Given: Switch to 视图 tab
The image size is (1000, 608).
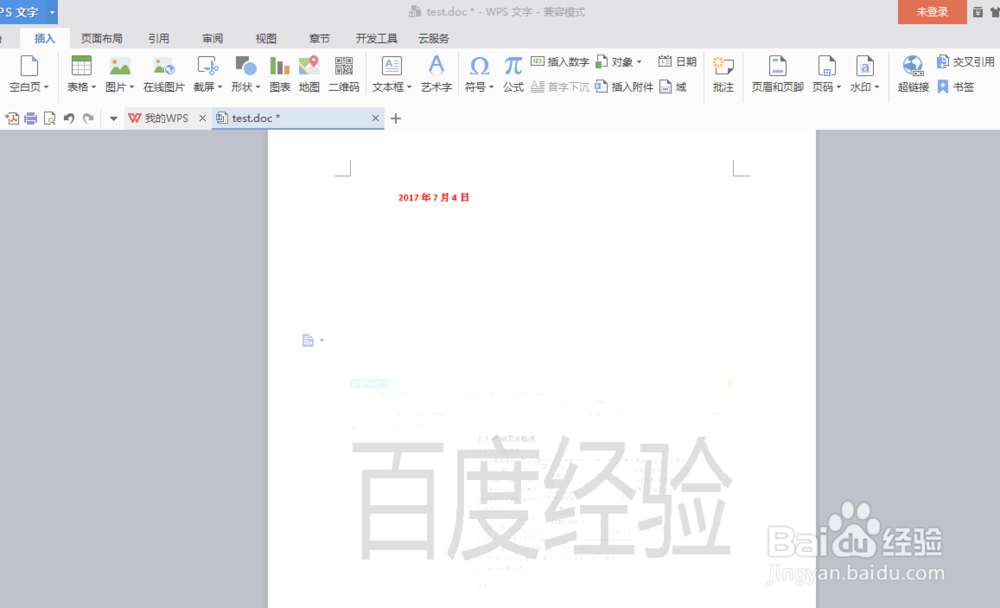Looking at the screenshot, I should click(266, 38).
